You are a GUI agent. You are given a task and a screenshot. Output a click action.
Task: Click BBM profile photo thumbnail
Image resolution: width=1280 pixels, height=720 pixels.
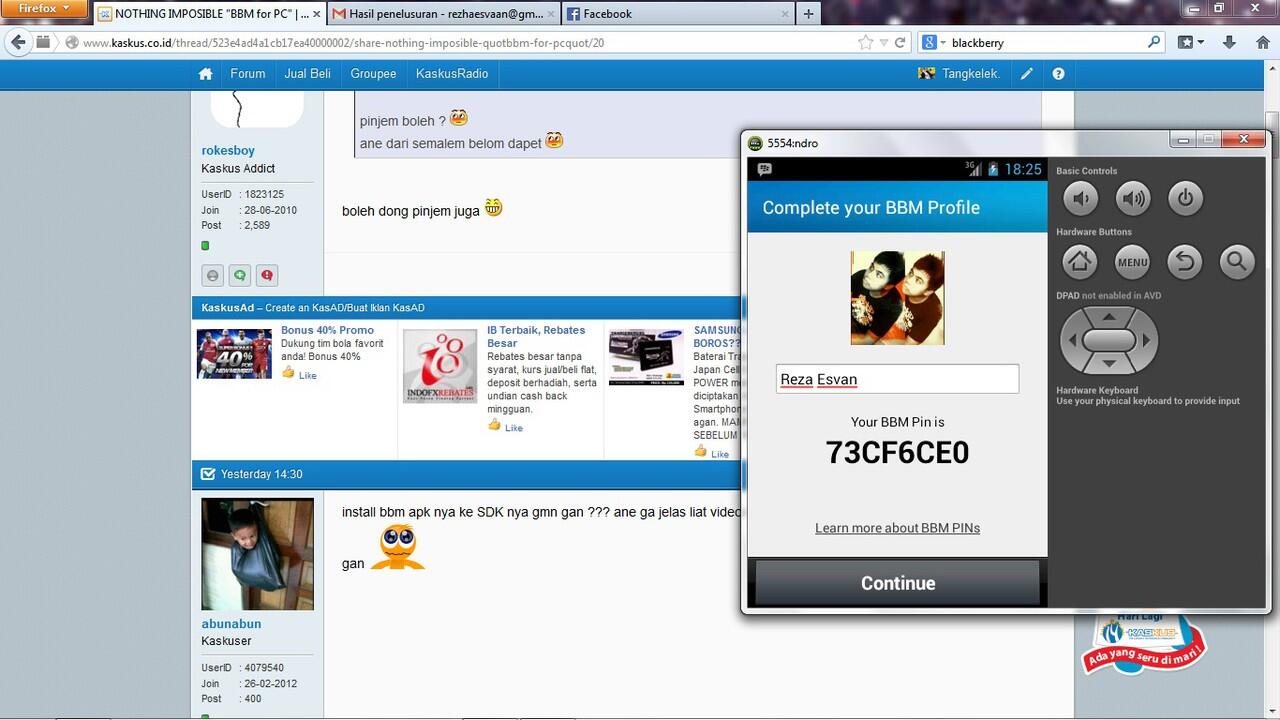tap(897, 298)
